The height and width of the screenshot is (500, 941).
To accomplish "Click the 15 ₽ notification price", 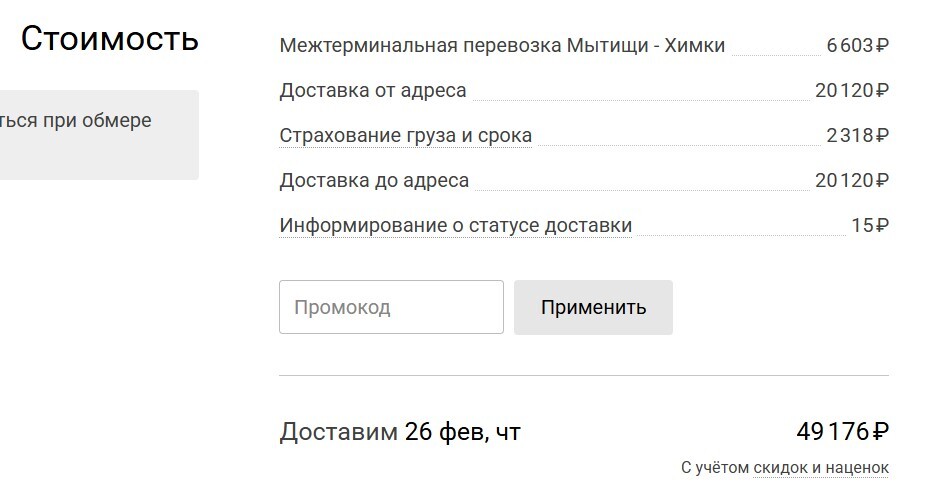I will click(869, 225).
